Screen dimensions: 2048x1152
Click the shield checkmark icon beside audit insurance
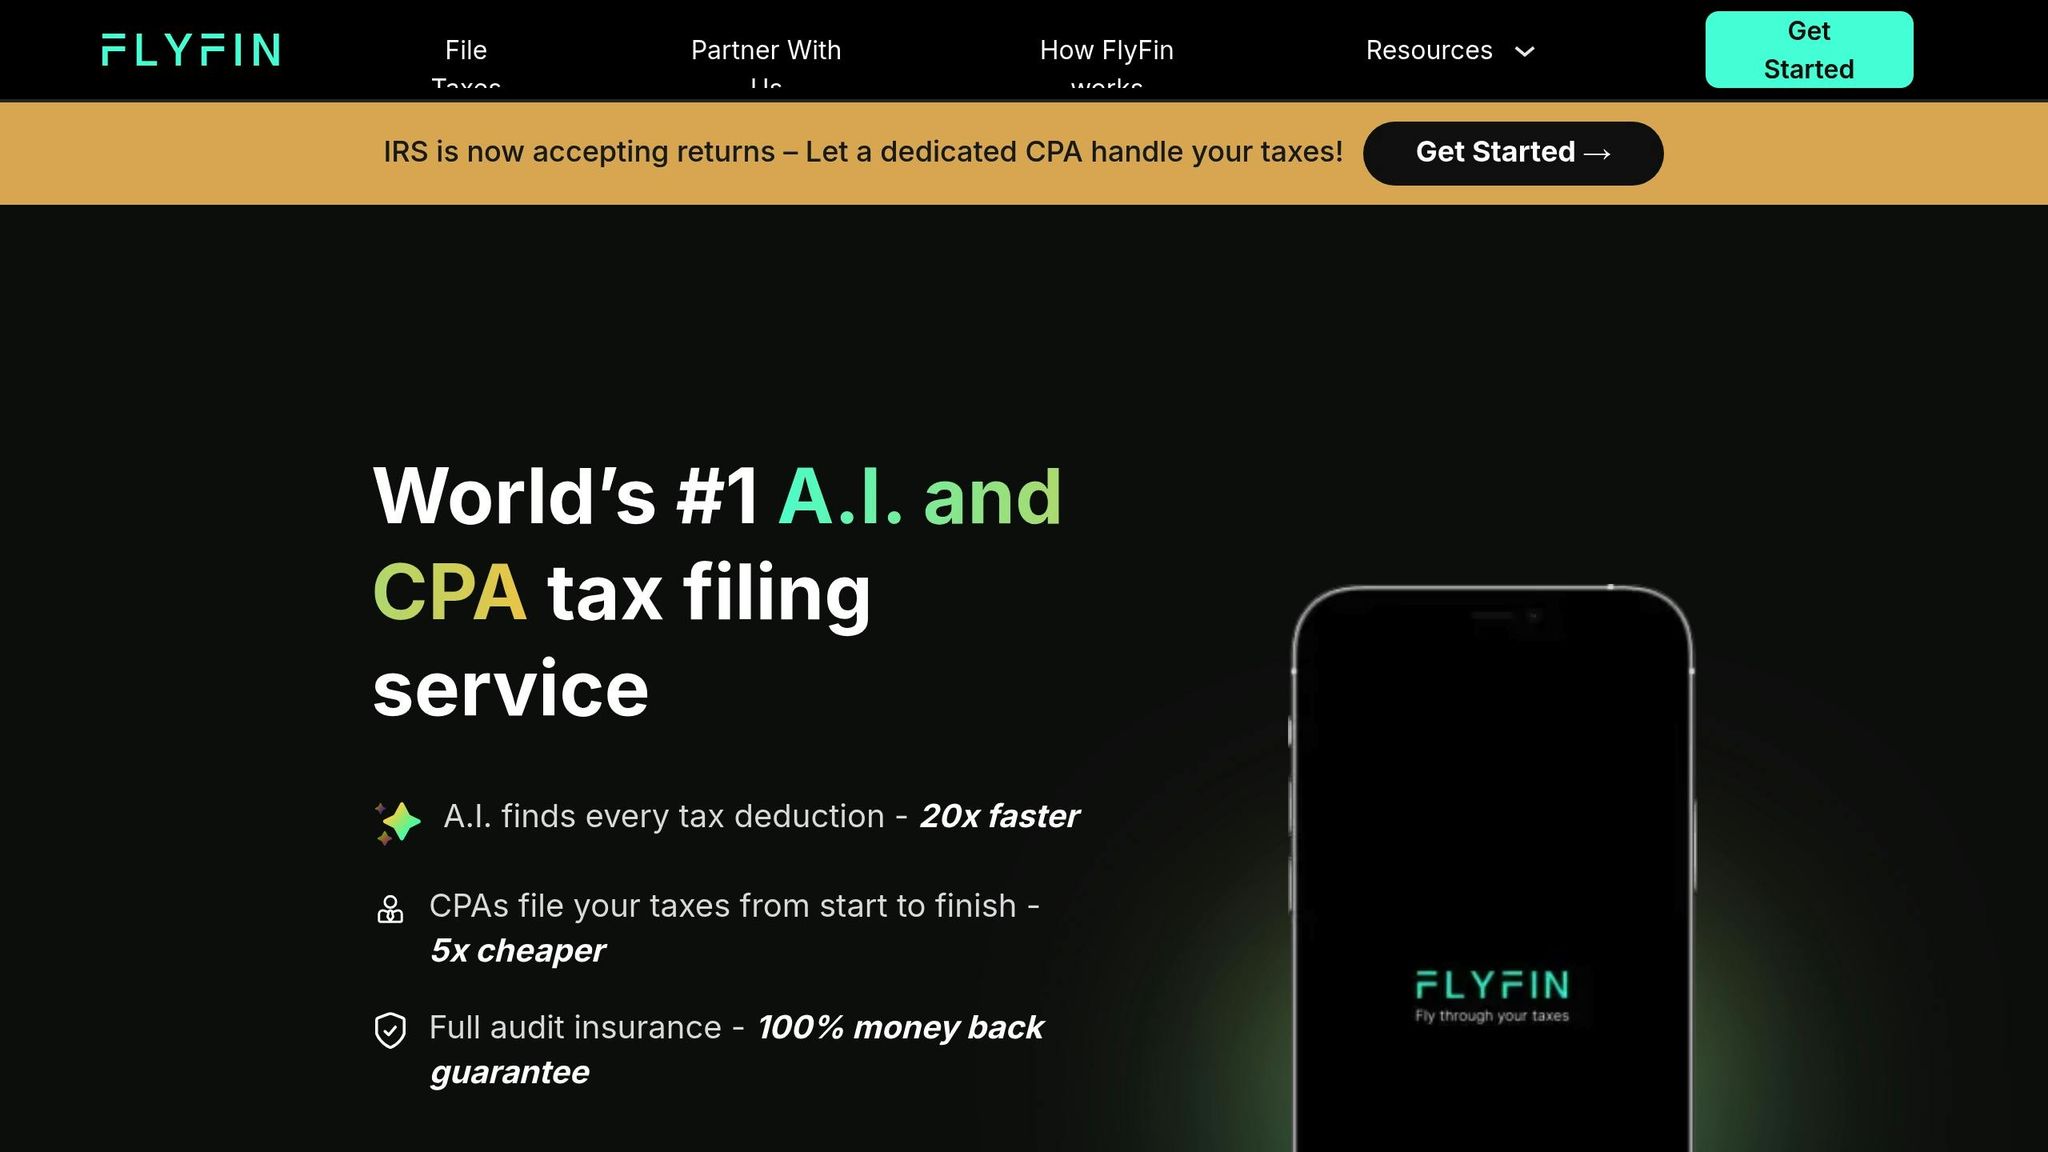tap(390, 1030)
